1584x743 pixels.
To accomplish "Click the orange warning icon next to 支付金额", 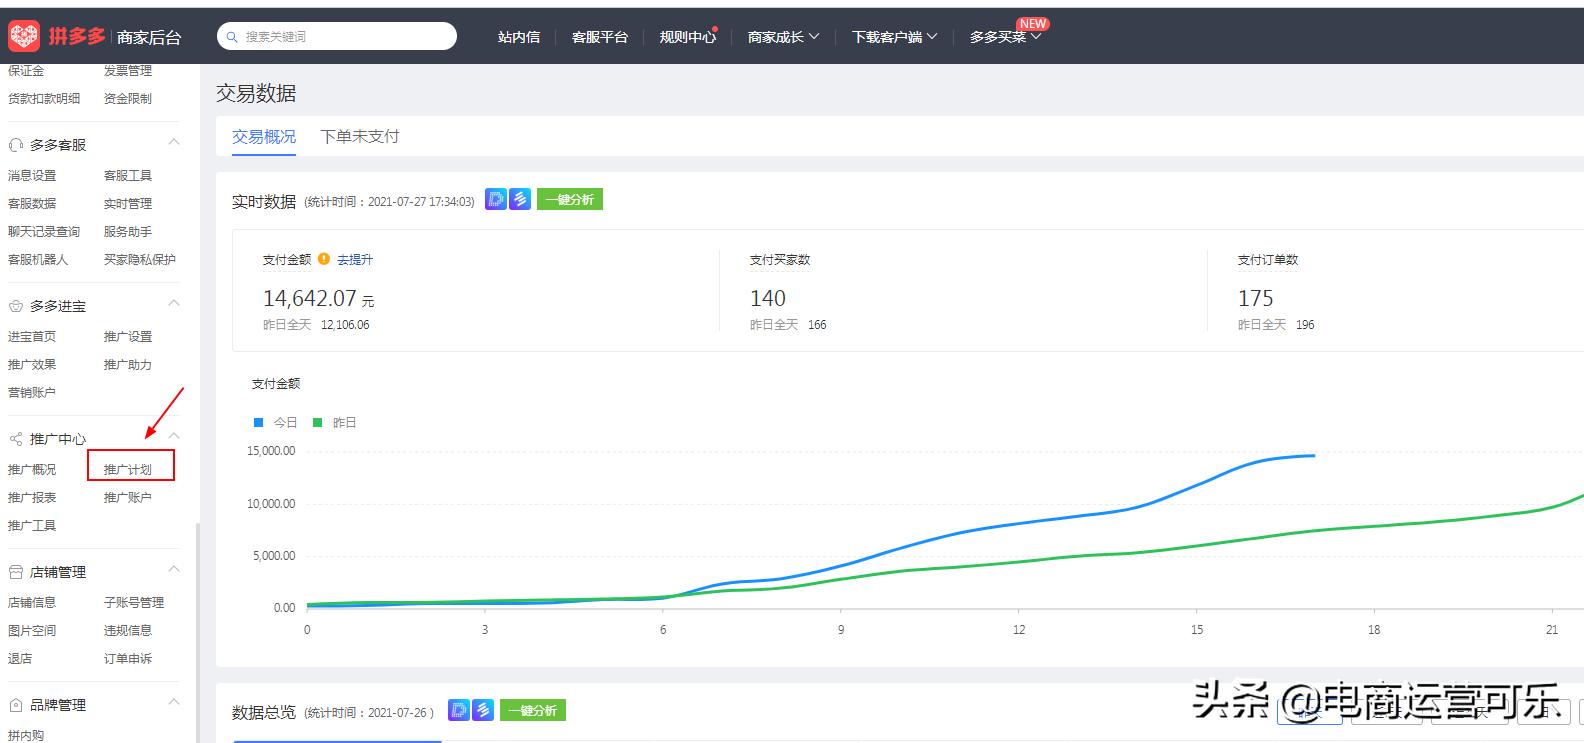I will (324, 259).
